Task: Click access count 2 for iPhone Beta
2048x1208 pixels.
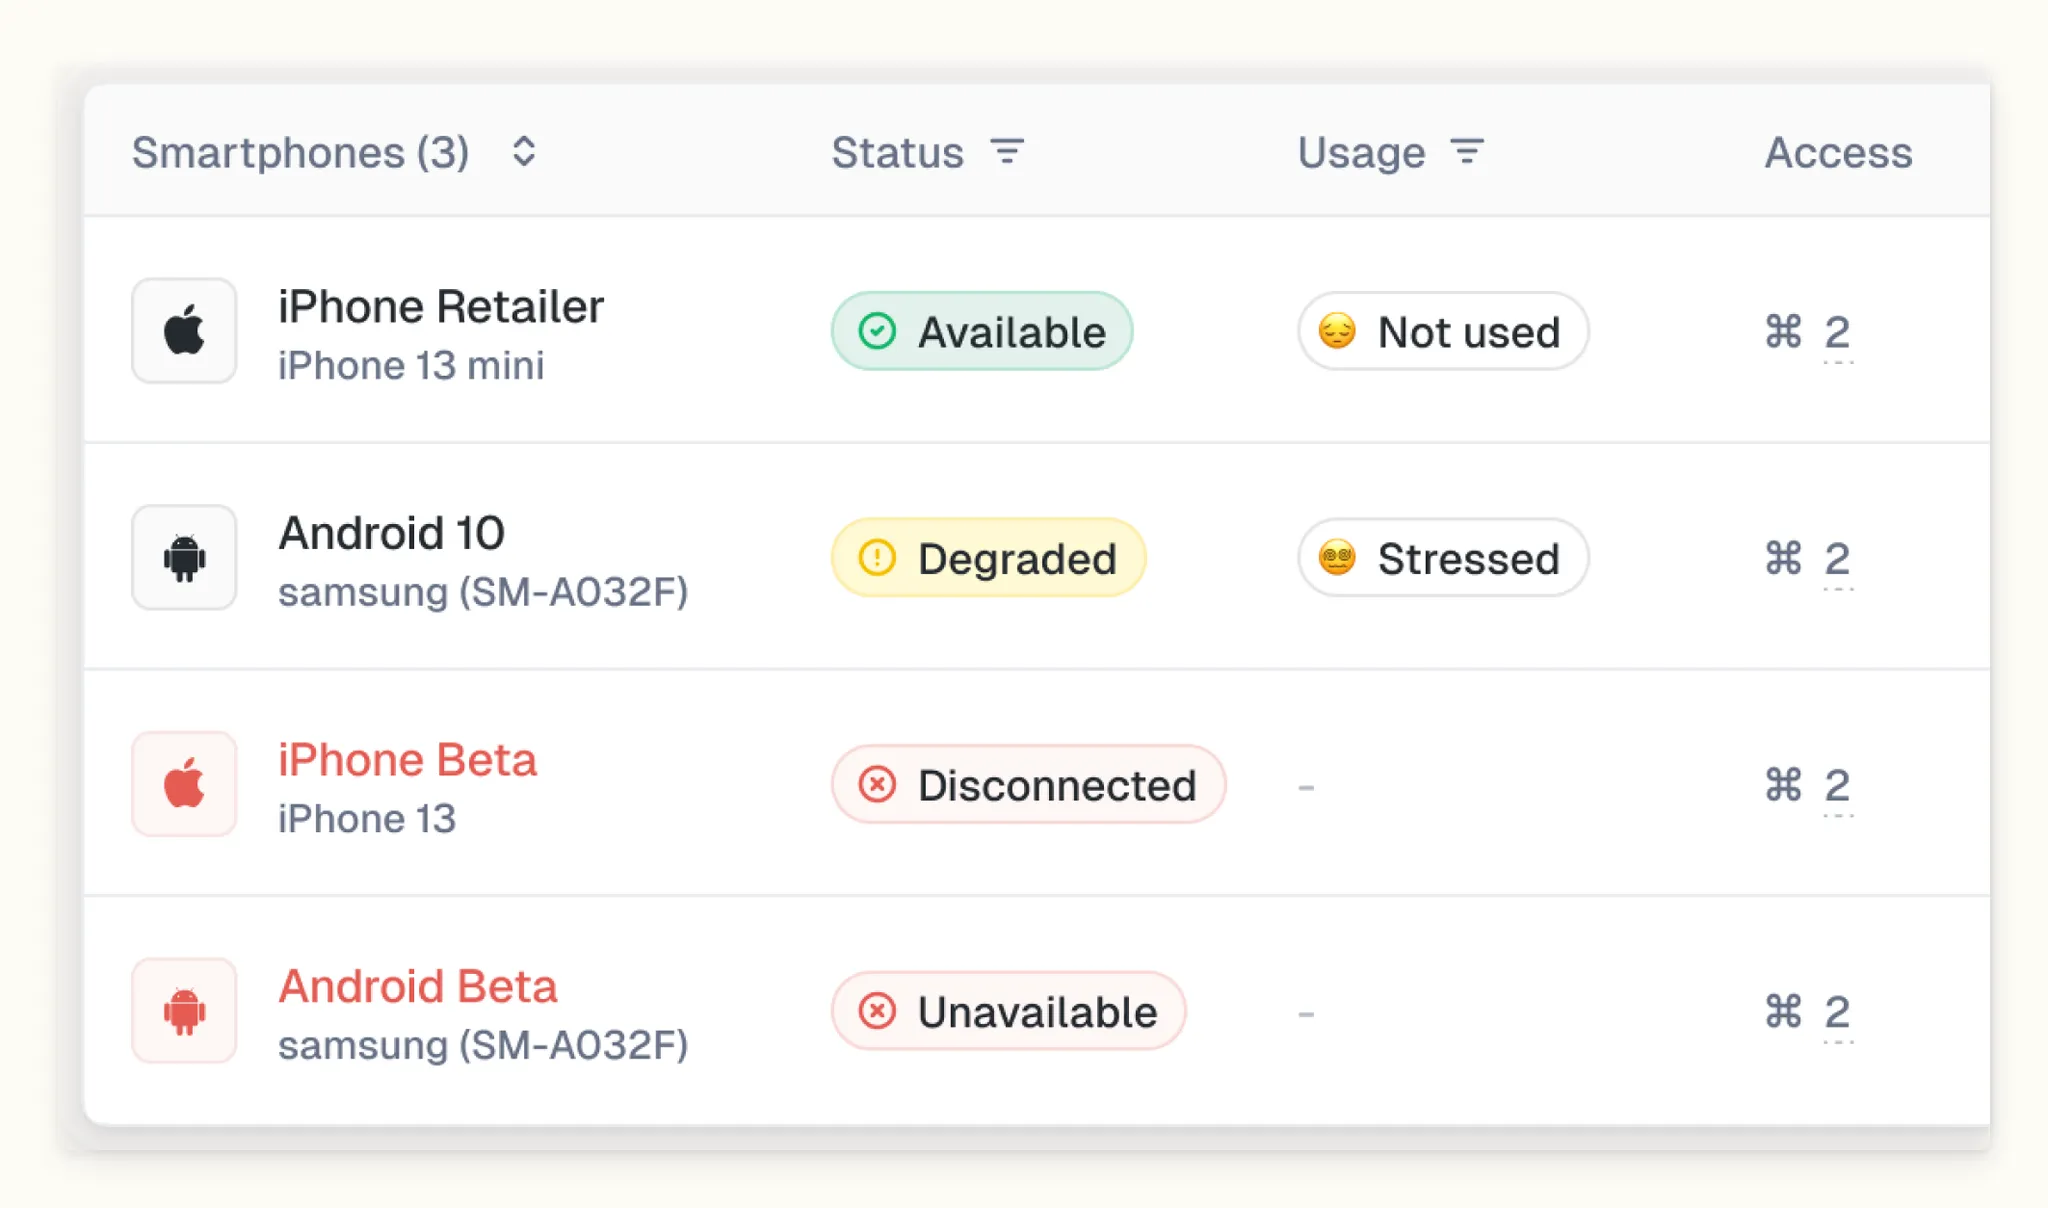Action: point(1838,786)
